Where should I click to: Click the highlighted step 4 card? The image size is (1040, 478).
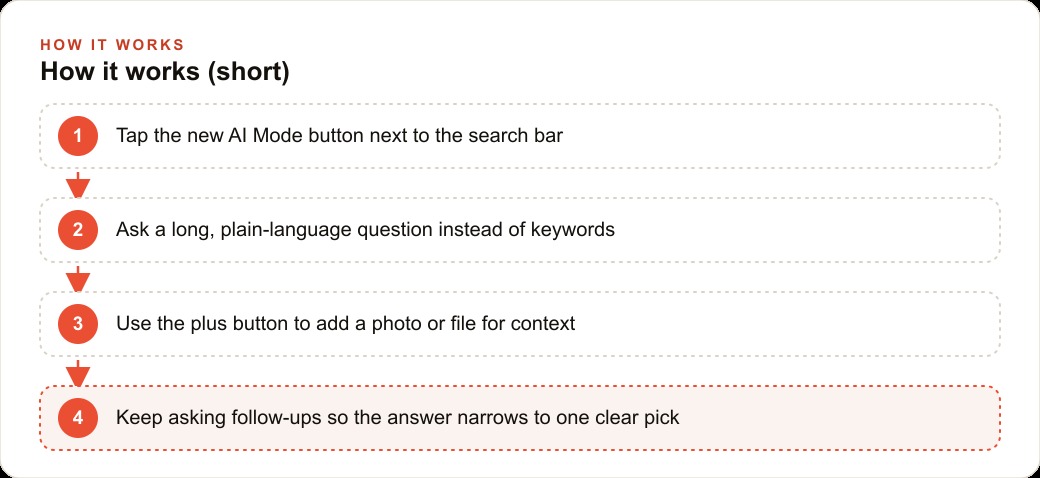[x=520, y=418]
